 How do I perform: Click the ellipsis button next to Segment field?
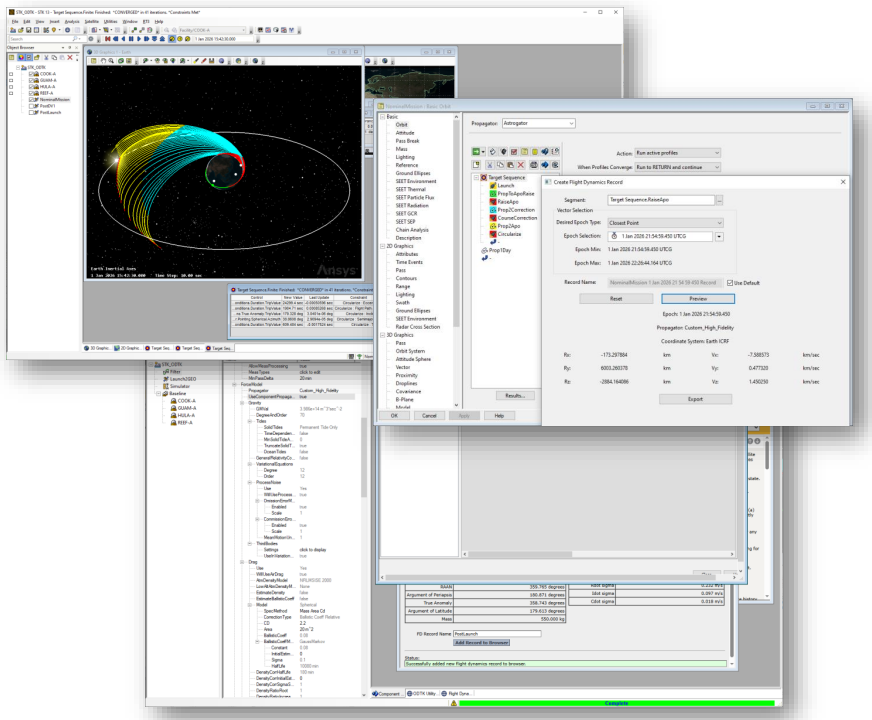[718, 201]
